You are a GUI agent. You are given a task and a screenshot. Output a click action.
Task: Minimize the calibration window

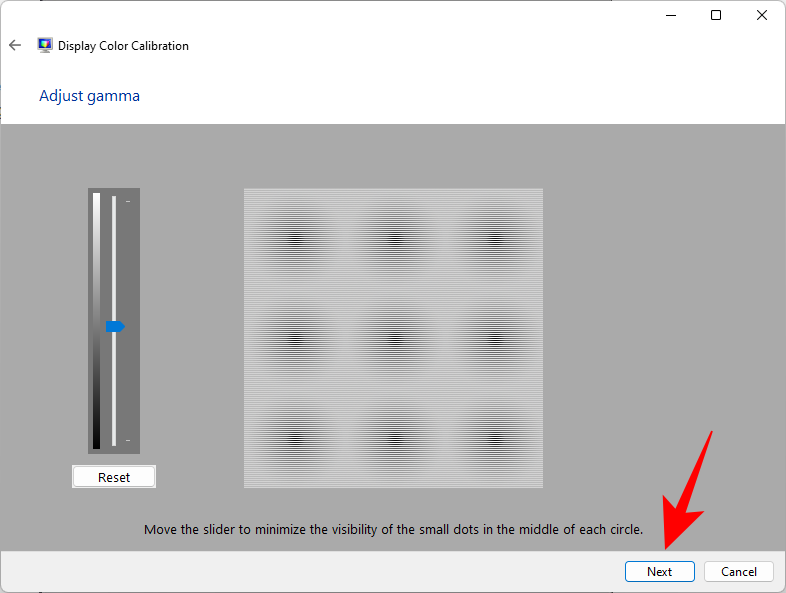(x=671, y=16)
